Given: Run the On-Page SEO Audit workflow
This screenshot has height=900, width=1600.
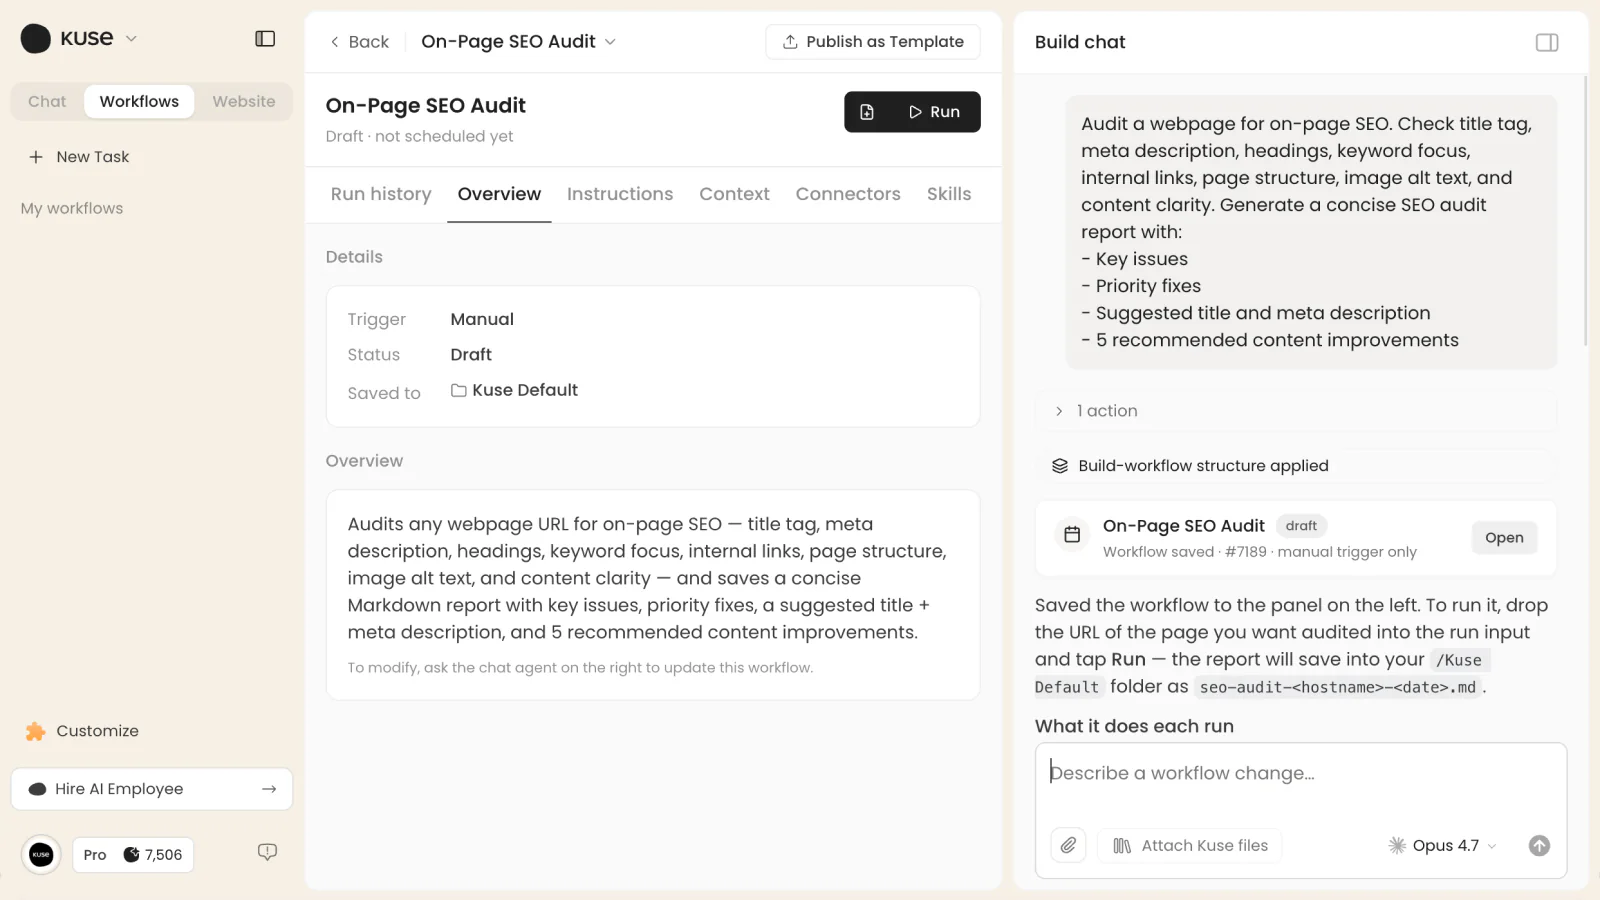Looking at the screenshot, I should point(934,112).
